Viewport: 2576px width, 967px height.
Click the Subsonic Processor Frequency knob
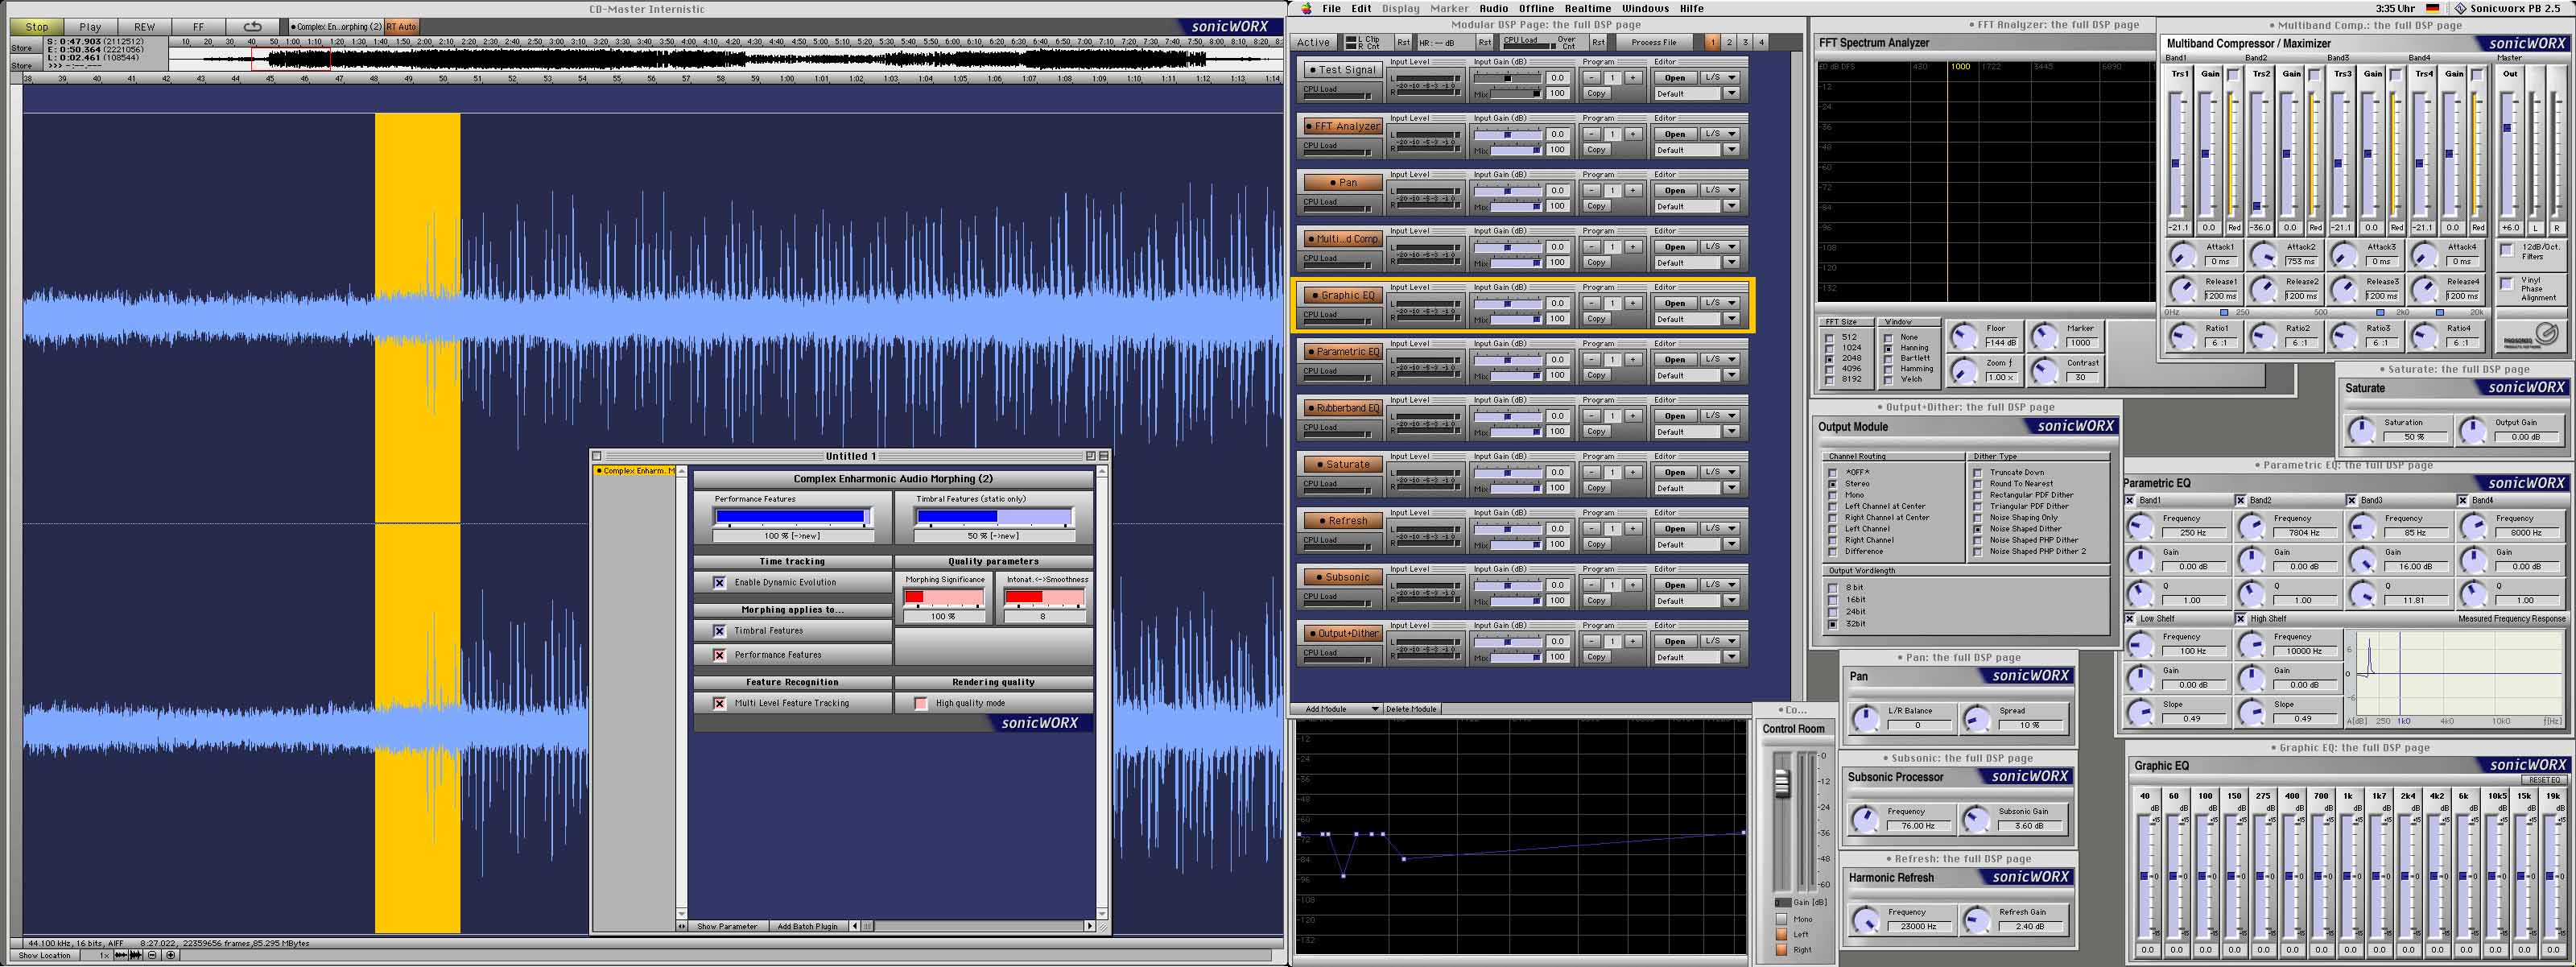point(1865,819)
